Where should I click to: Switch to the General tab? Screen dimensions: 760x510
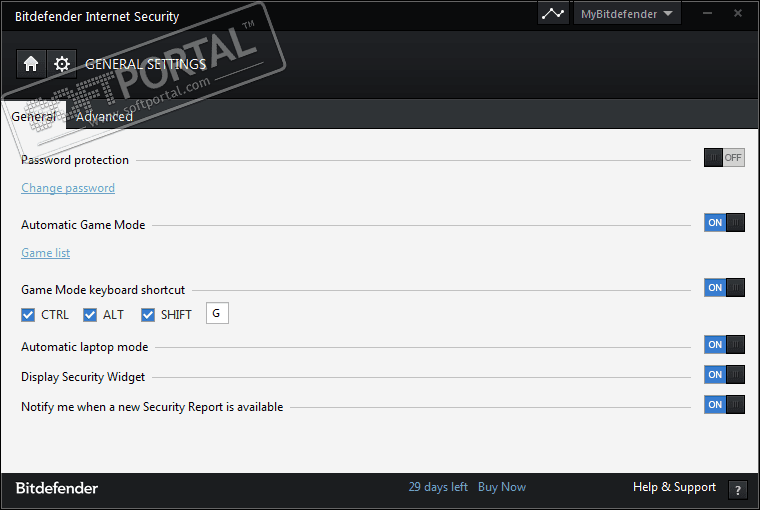tap(34, 116)
